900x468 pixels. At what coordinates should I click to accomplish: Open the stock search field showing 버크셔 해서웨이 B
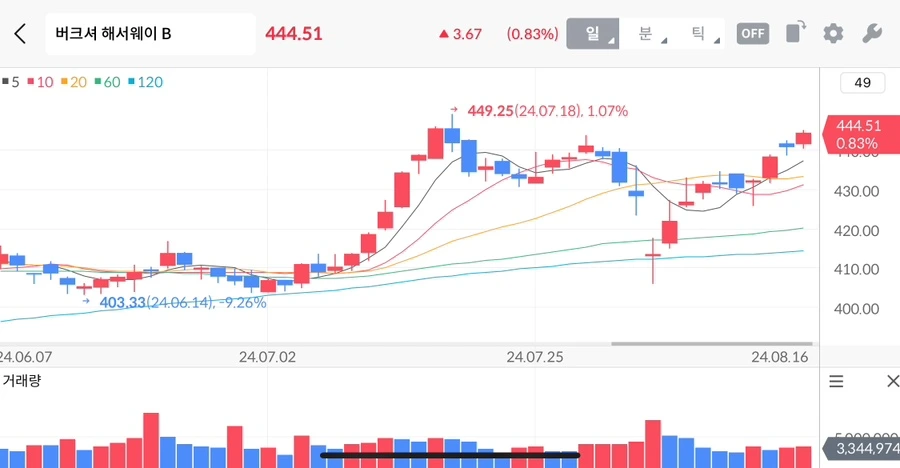(150, 34)
